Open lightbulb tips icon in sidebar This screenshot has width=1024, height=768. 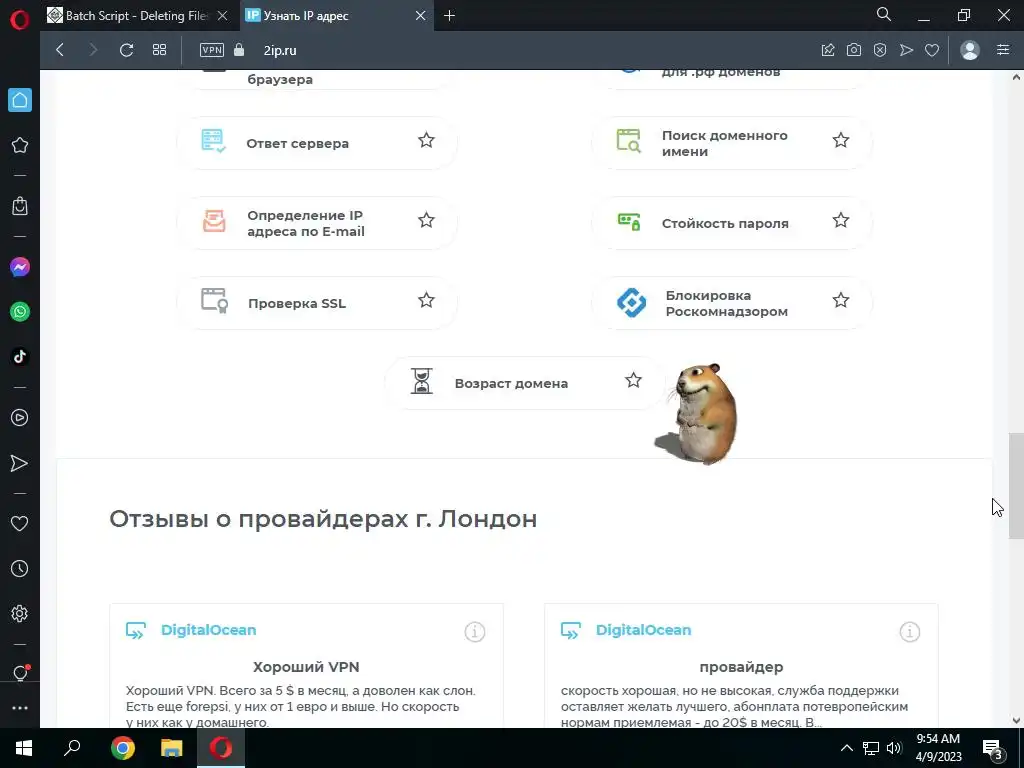(x=20, y=673)
